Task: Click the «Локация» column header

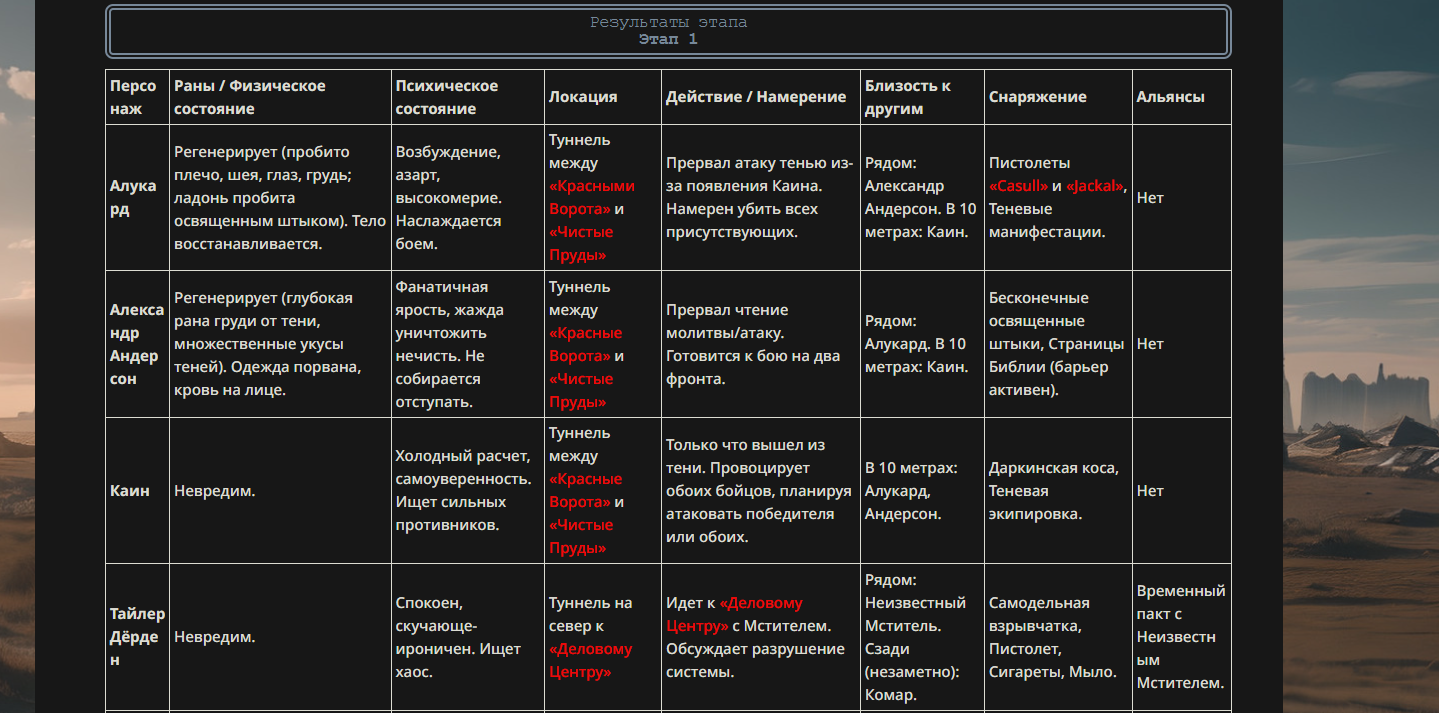Action: pos(603,97)
